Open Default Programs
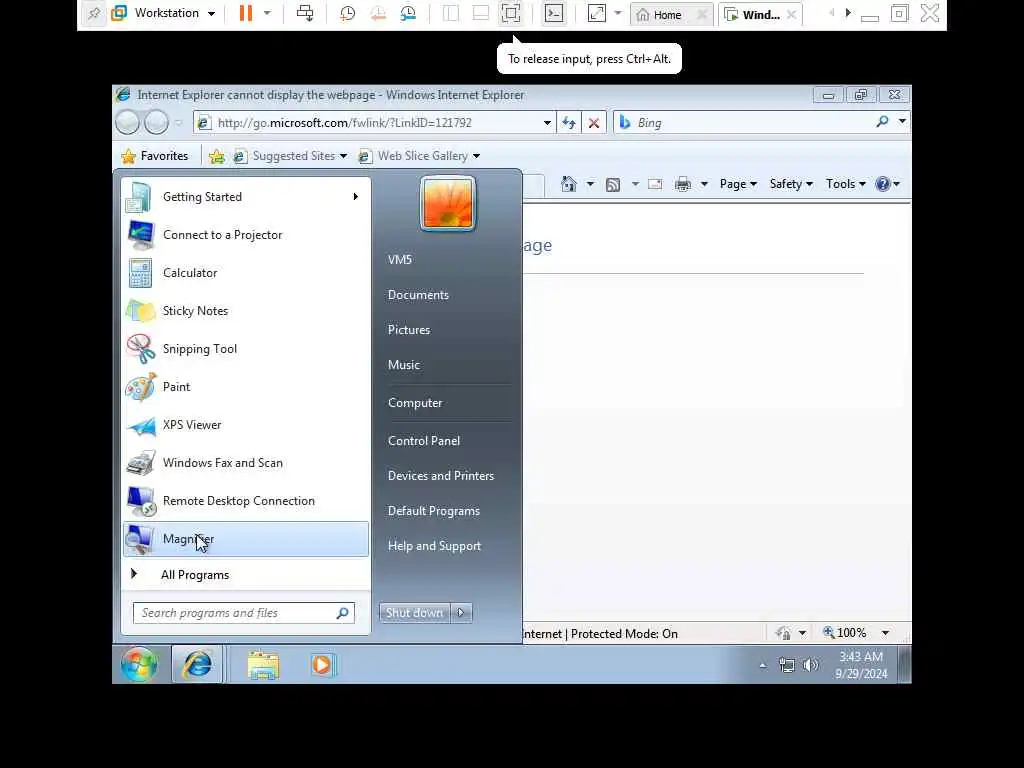 click(434, 511)
